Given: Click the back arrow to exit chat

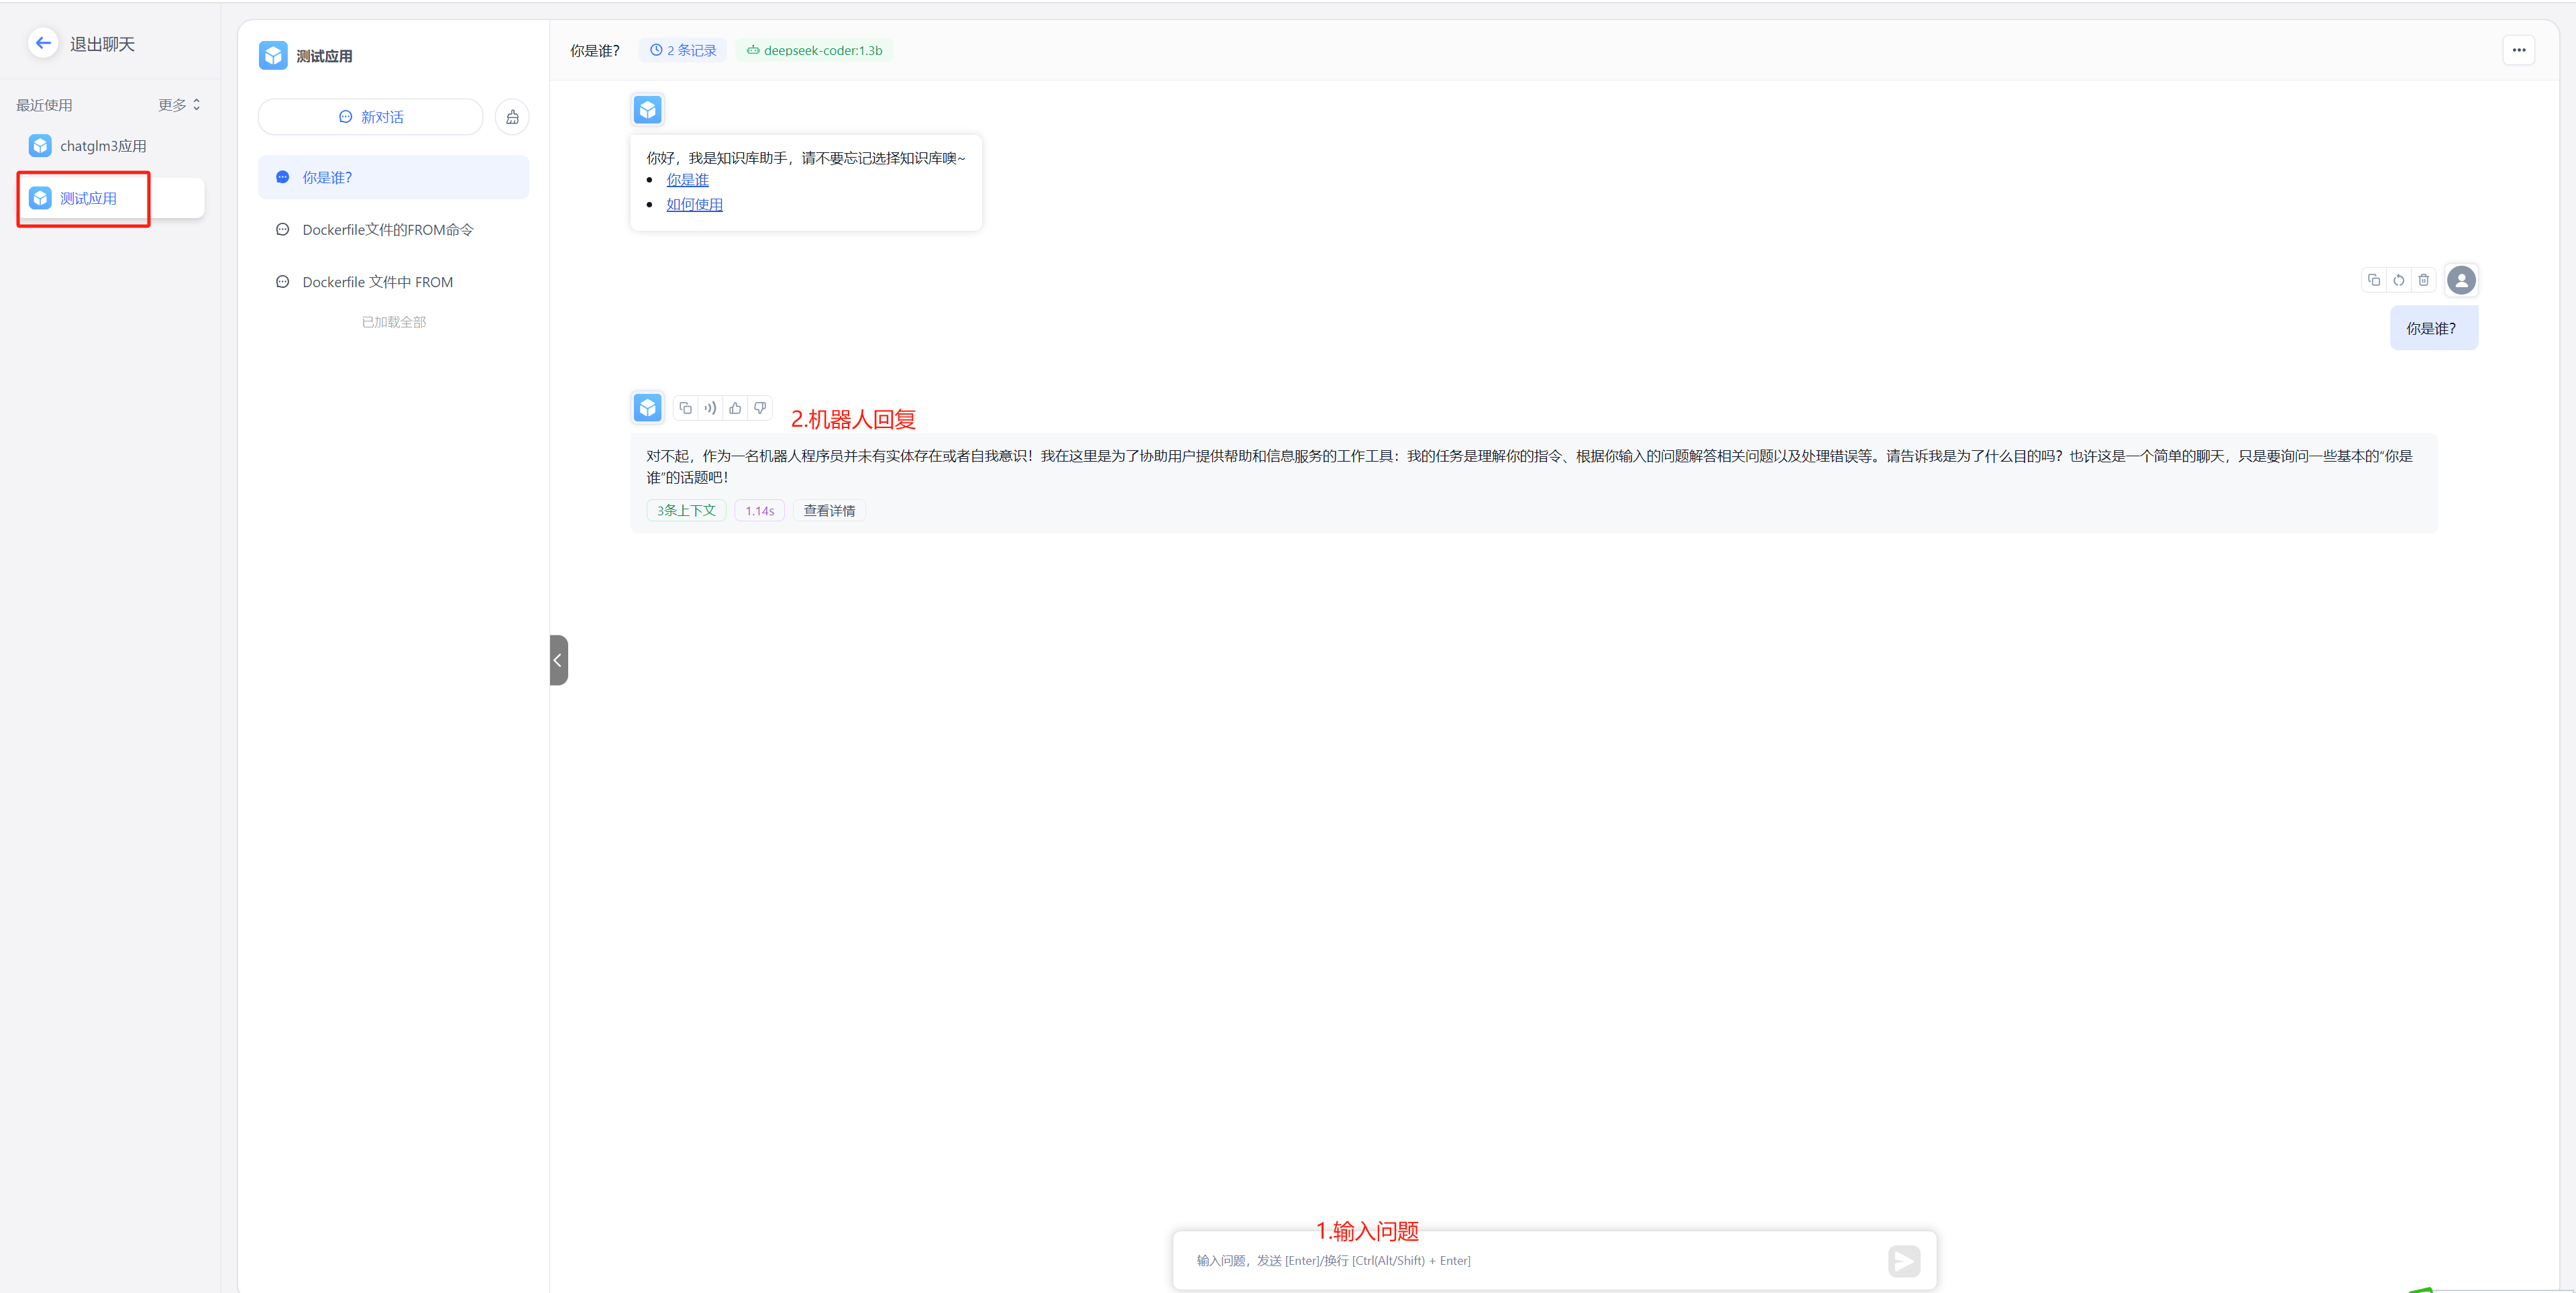Looking at the screenshot, I should (42, 43).
